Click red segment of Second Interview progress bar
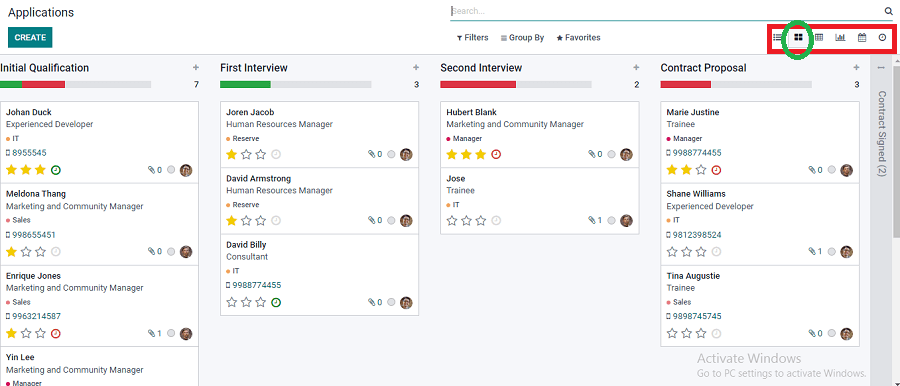This screenshot has width=900, height=386. point(478,84)
